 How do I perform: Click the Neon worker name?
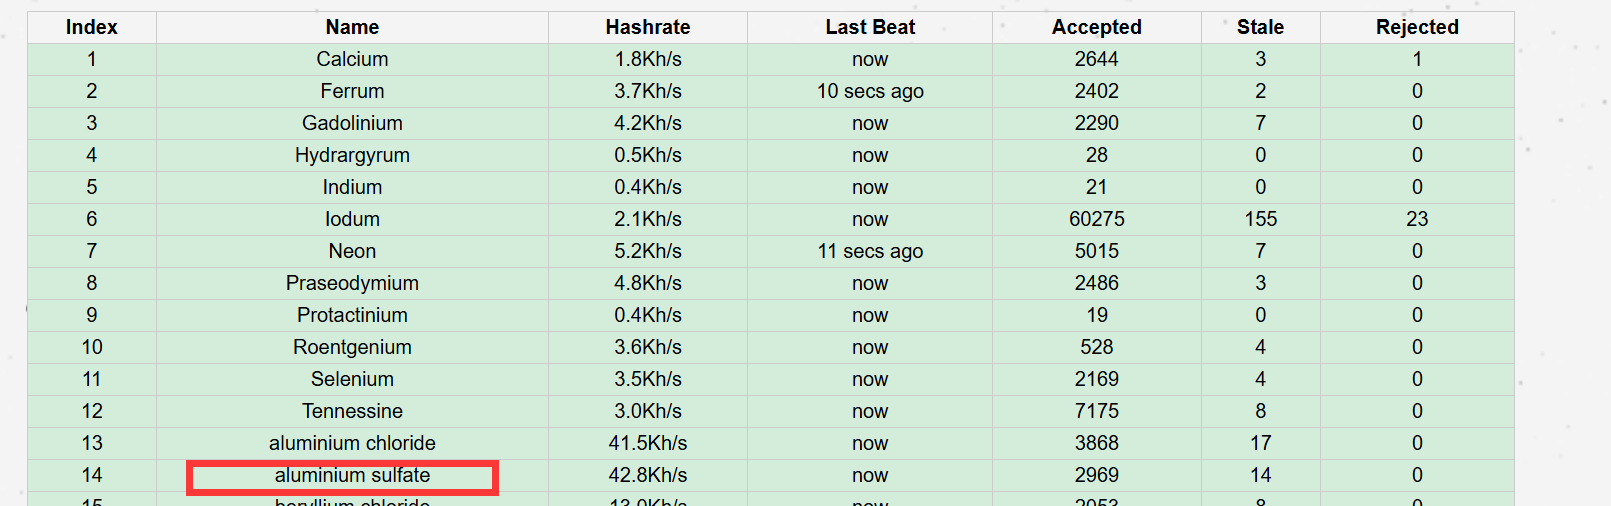[352, 251]
